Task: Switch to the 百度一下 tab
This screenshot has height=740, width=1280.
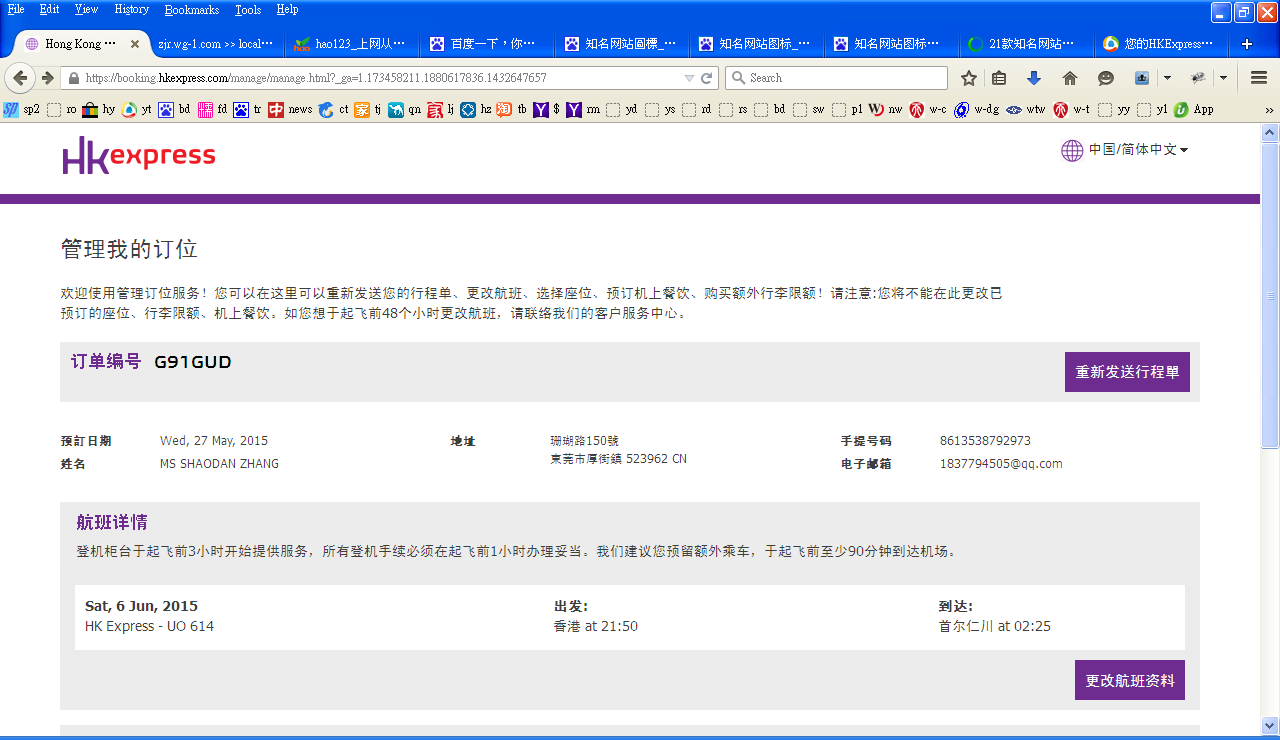Action: (x=486, y=44)
